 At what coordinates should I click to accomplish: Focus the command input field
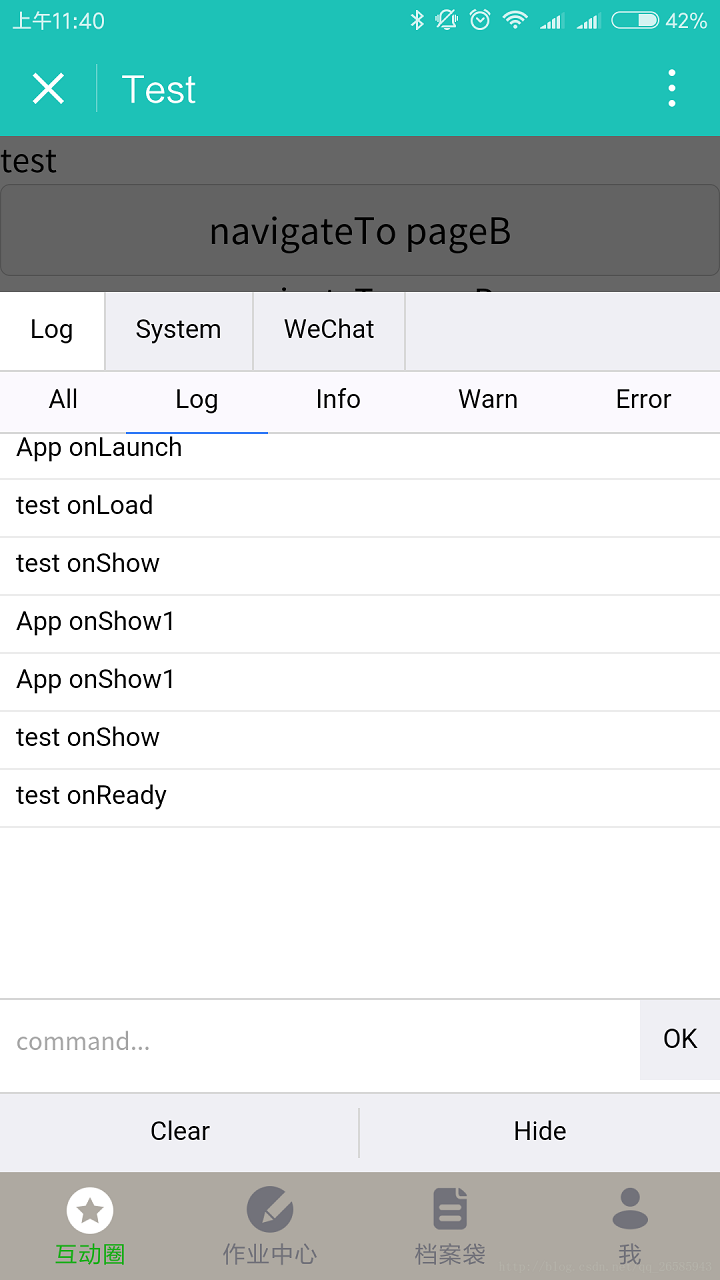tap(320, 1040)
